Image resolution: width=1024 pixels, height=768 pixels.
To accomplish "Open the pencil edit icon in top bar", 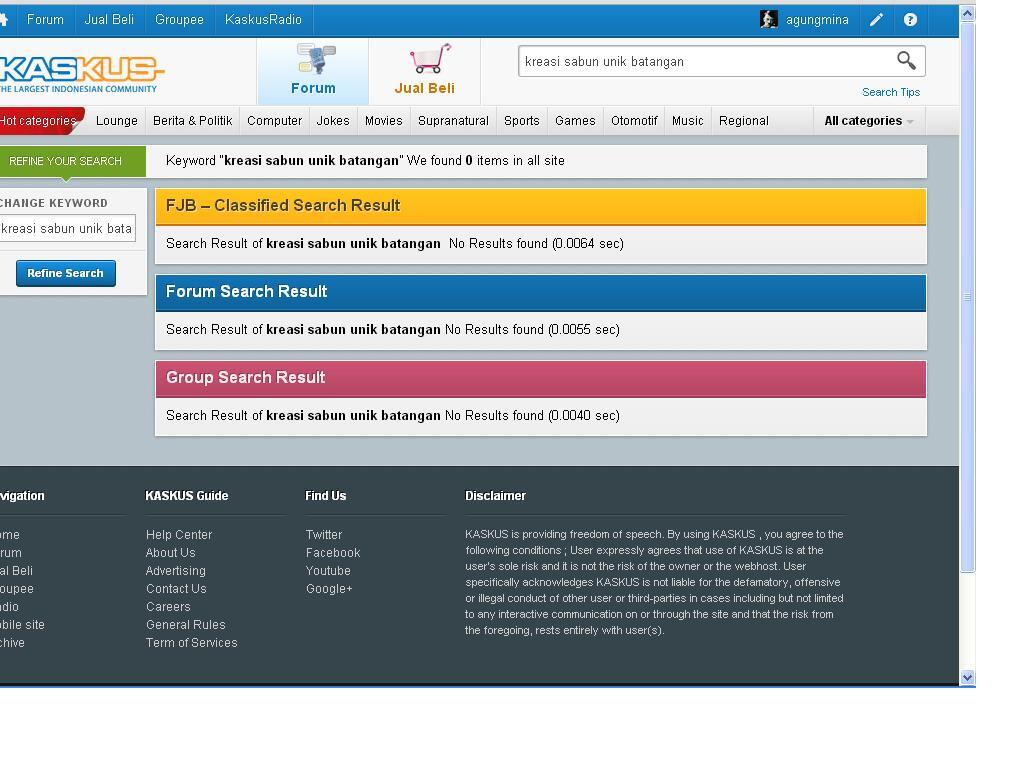I will pos(876,20).
